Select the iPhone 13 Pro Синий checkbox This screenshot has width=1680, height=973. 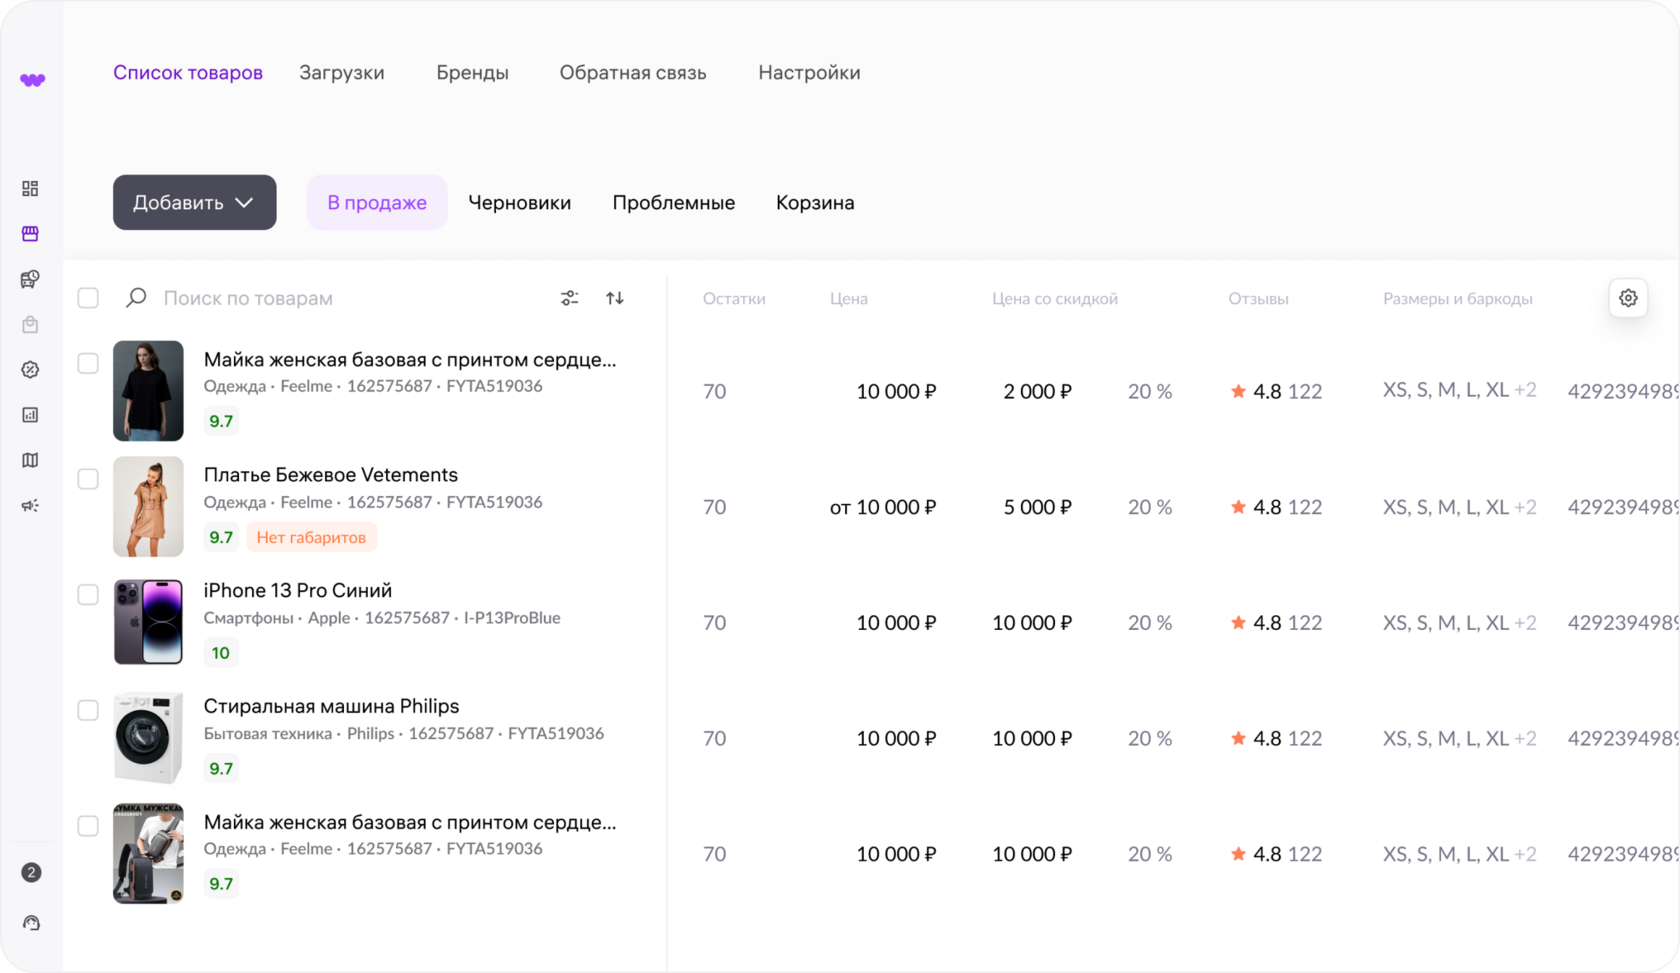88,595
